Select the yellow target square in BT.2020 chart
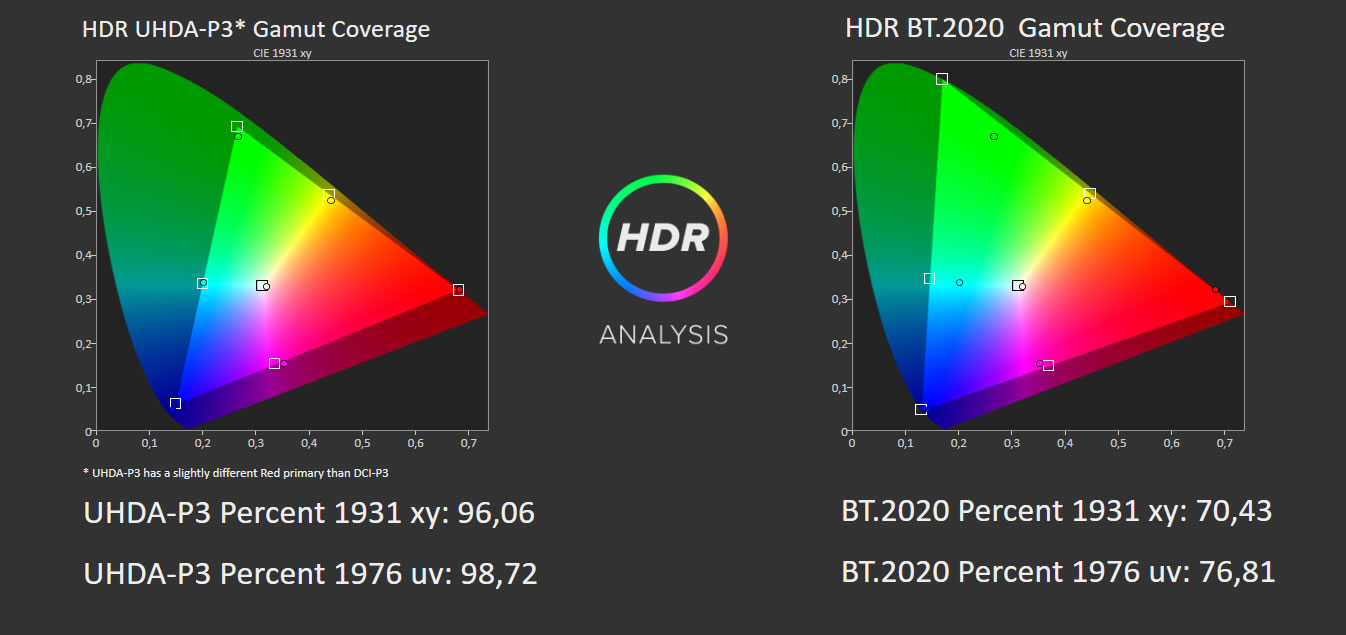 (1090, 193)
